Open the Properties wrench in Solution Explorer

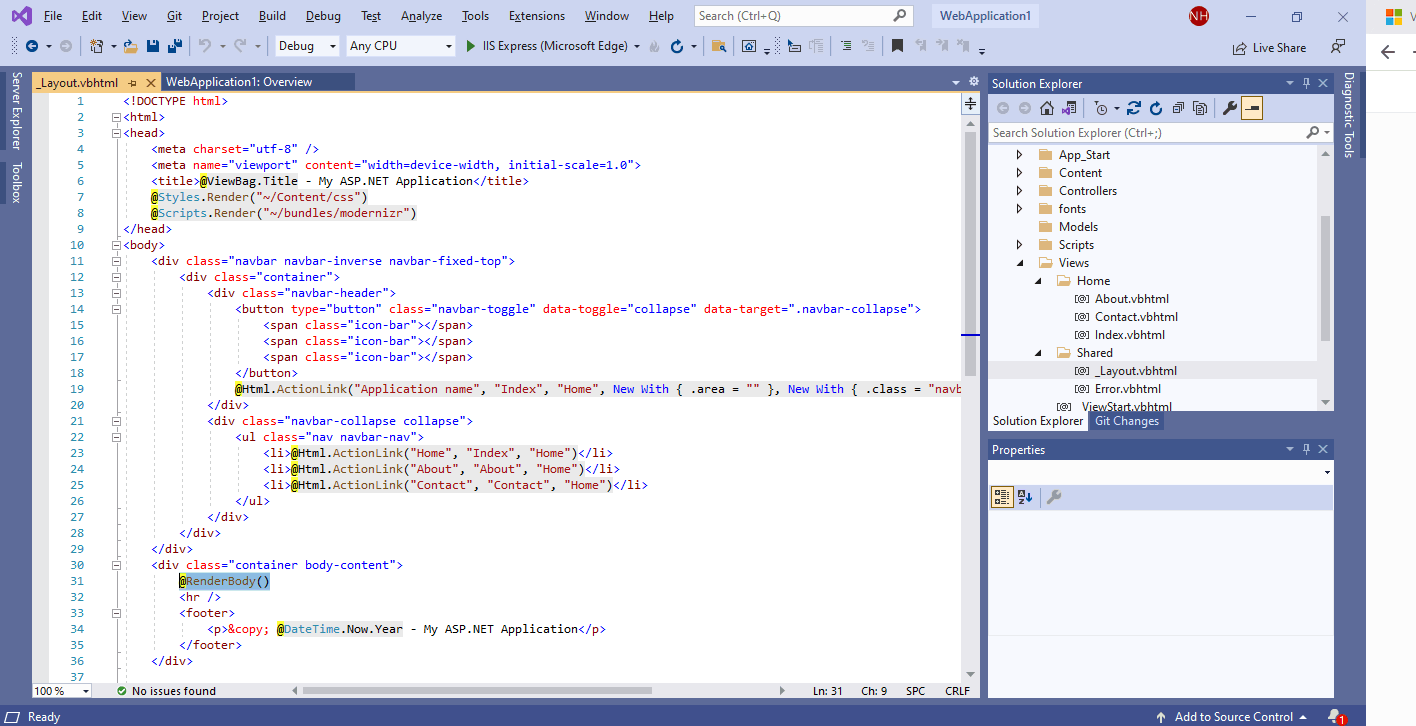coord(1229,107)
